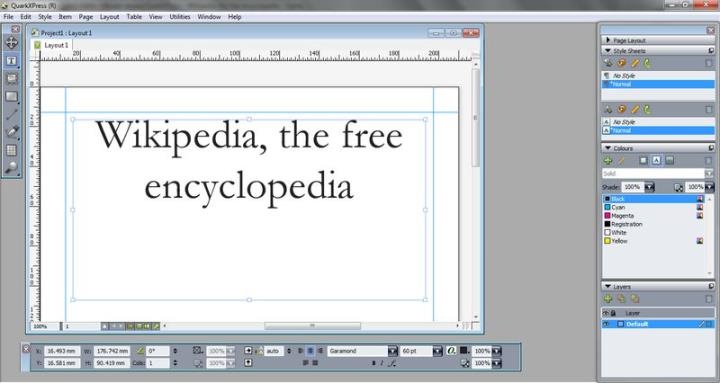Open the 60 pt font size dropdown
The width and height of the screenshot is (720, 383).
[438, 351]
